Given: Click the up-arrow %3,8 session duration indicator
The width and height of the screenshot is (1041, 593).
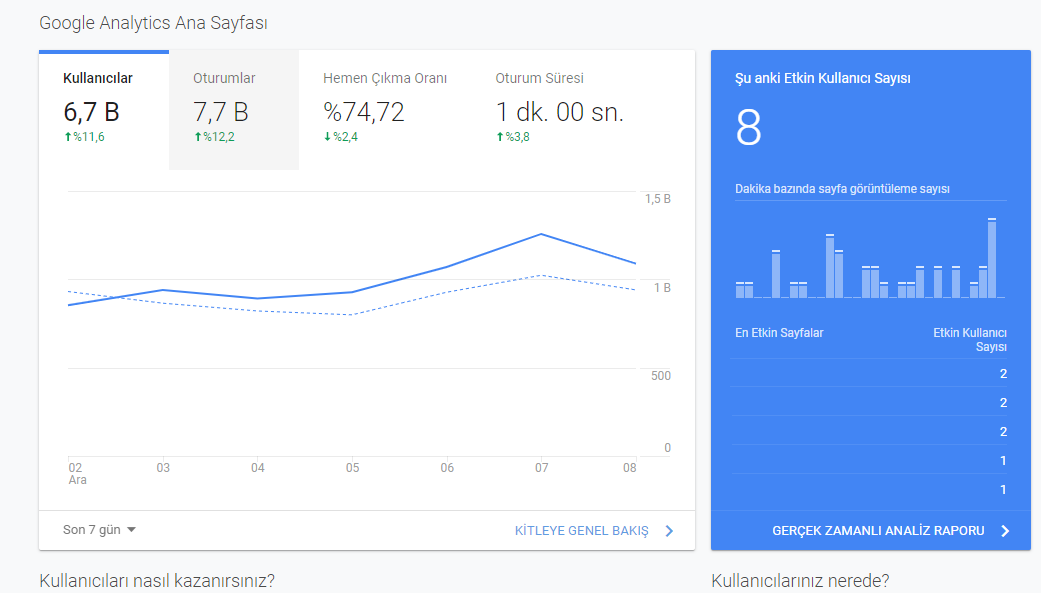Looking at the screenshot, I should tap(513, 137).
